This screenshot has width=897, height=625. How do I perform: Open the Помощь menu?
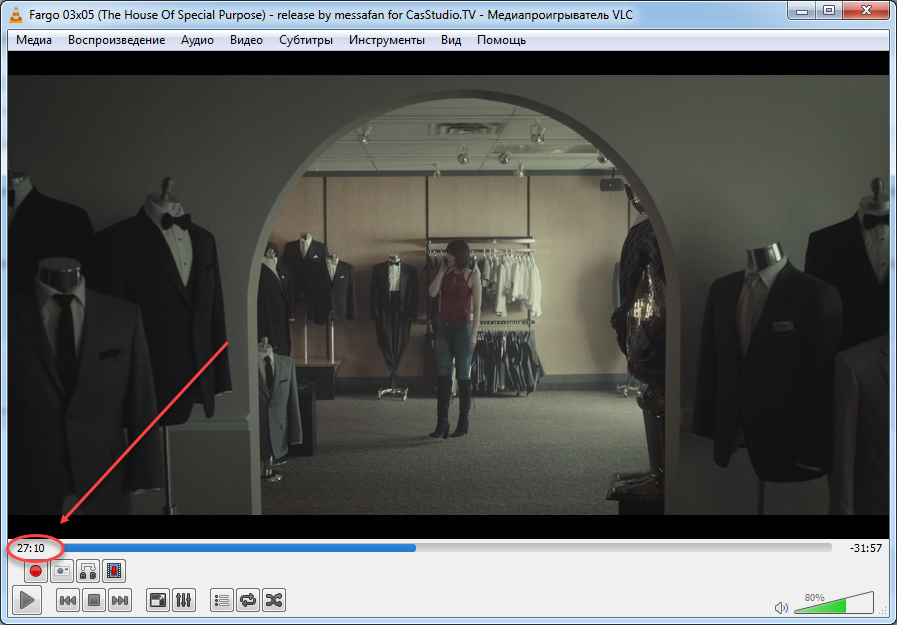pos(501,40)
